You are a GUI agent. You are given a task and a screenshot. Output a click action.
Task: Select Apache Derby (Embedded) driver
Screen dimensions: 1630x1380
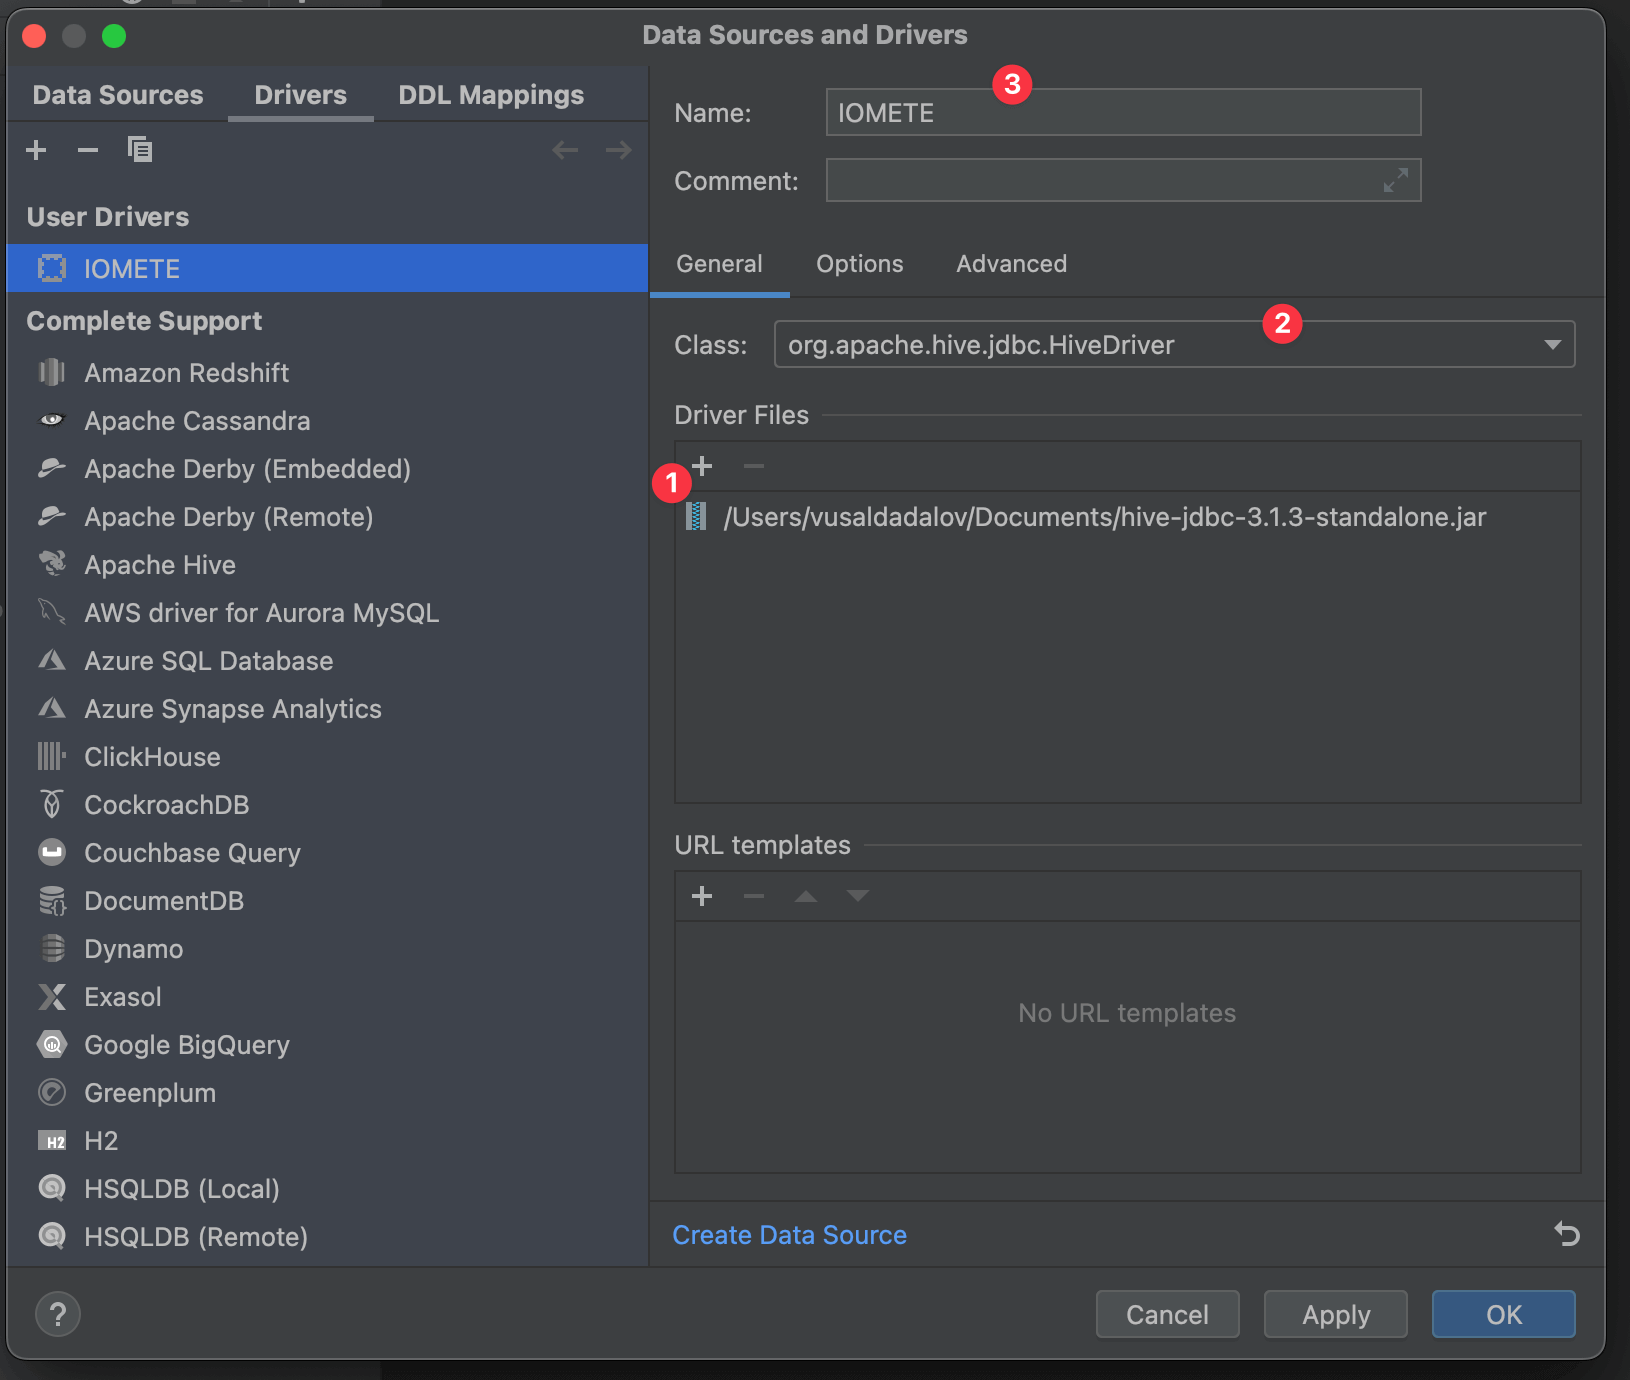pyautogui.click(x=327, y=469)
